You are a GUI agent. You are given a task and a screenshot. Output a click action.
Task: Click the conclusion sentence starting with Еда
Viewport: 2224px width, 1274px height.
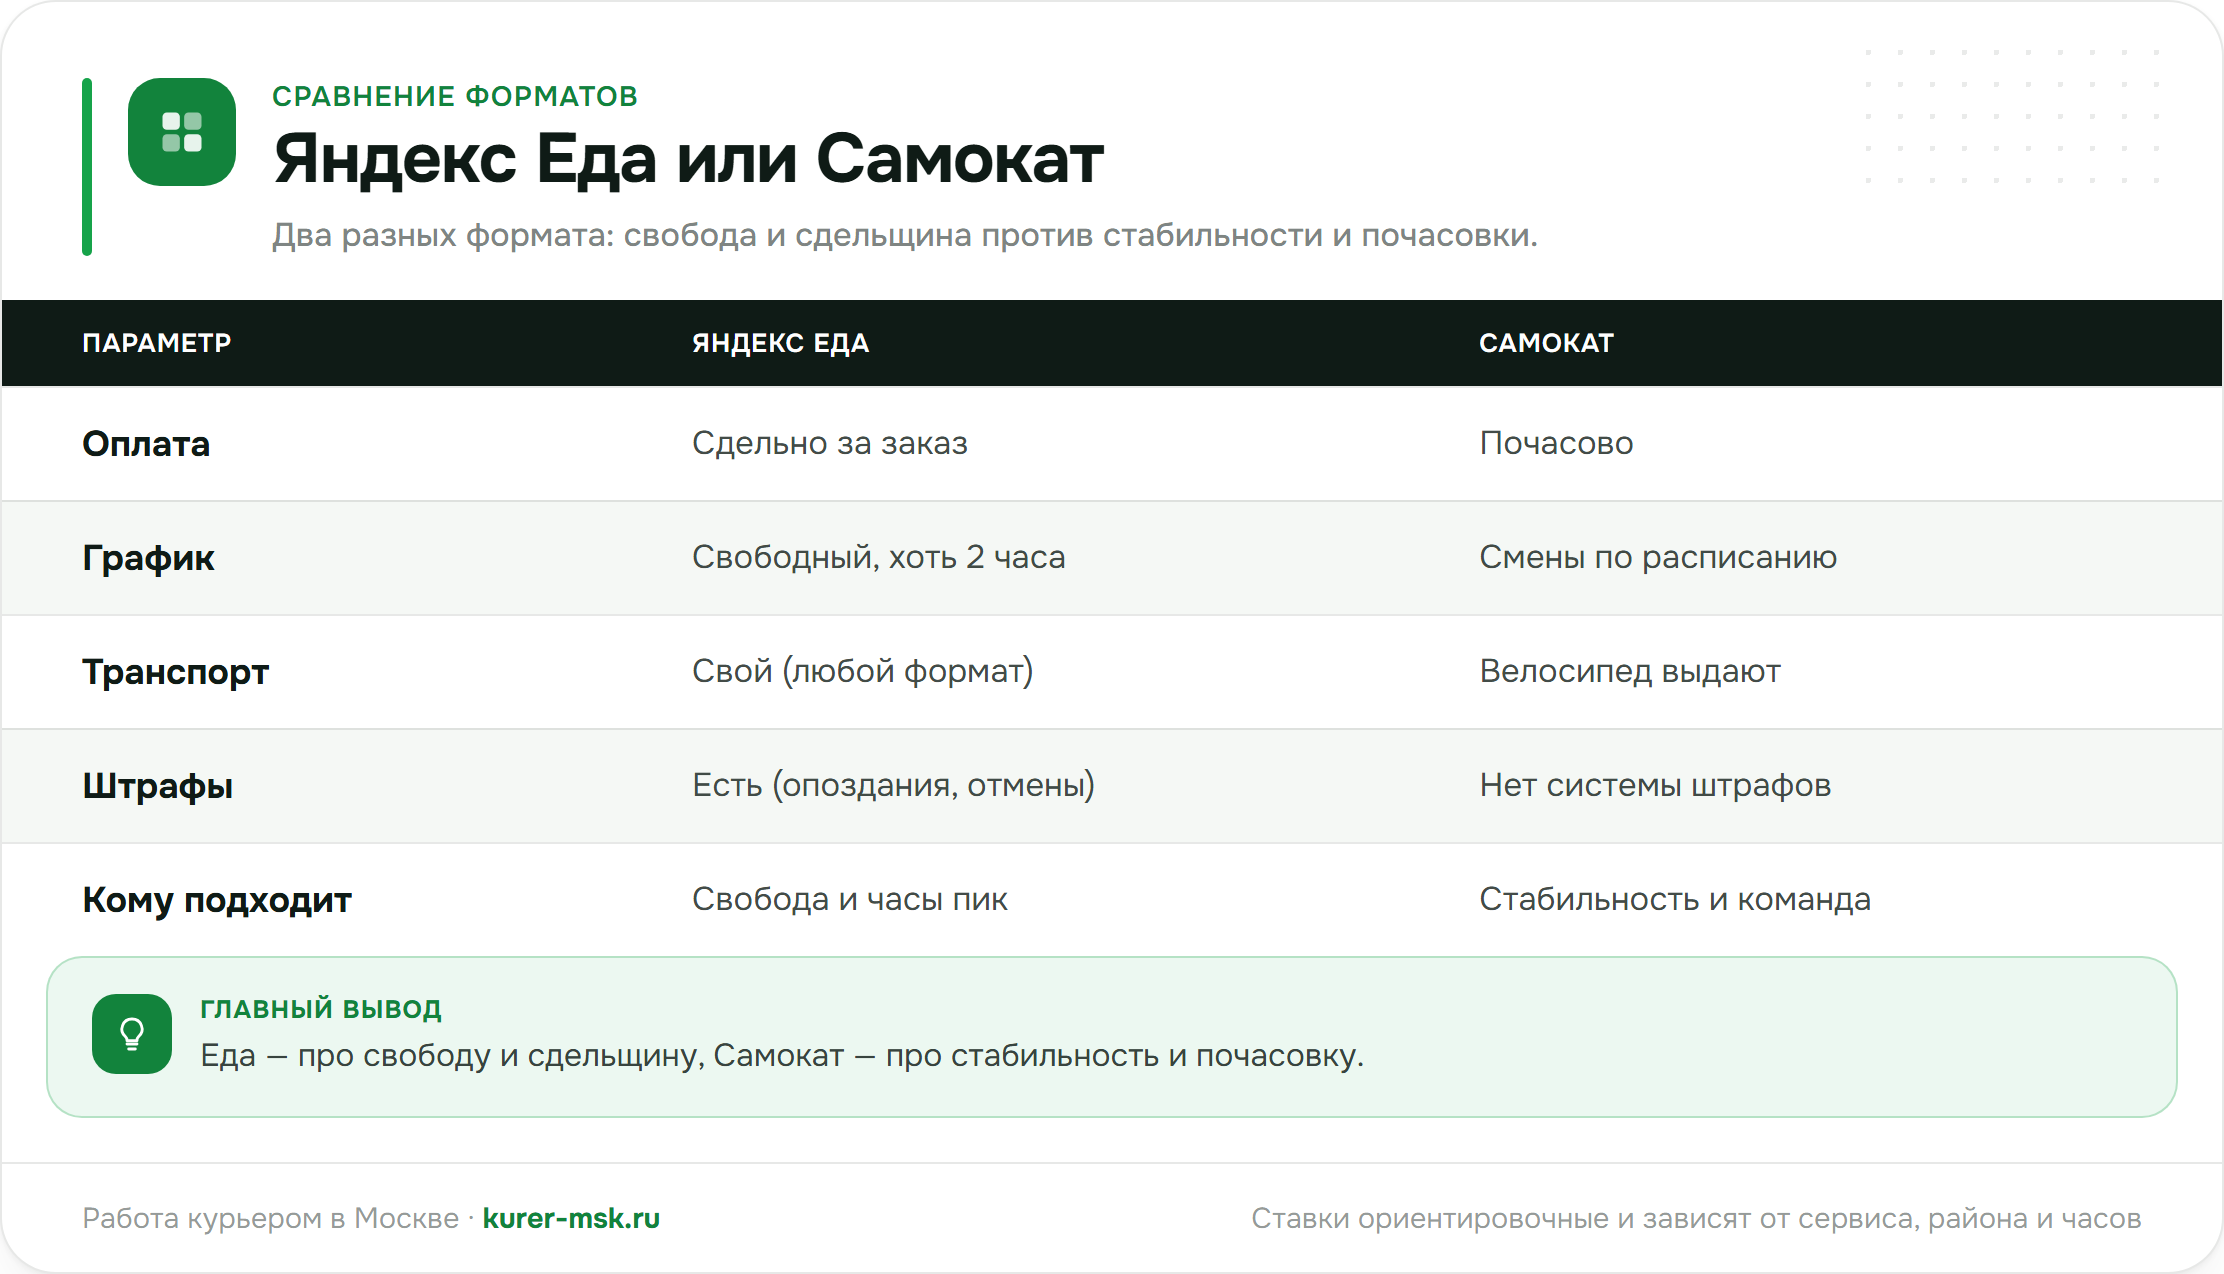782,1055
